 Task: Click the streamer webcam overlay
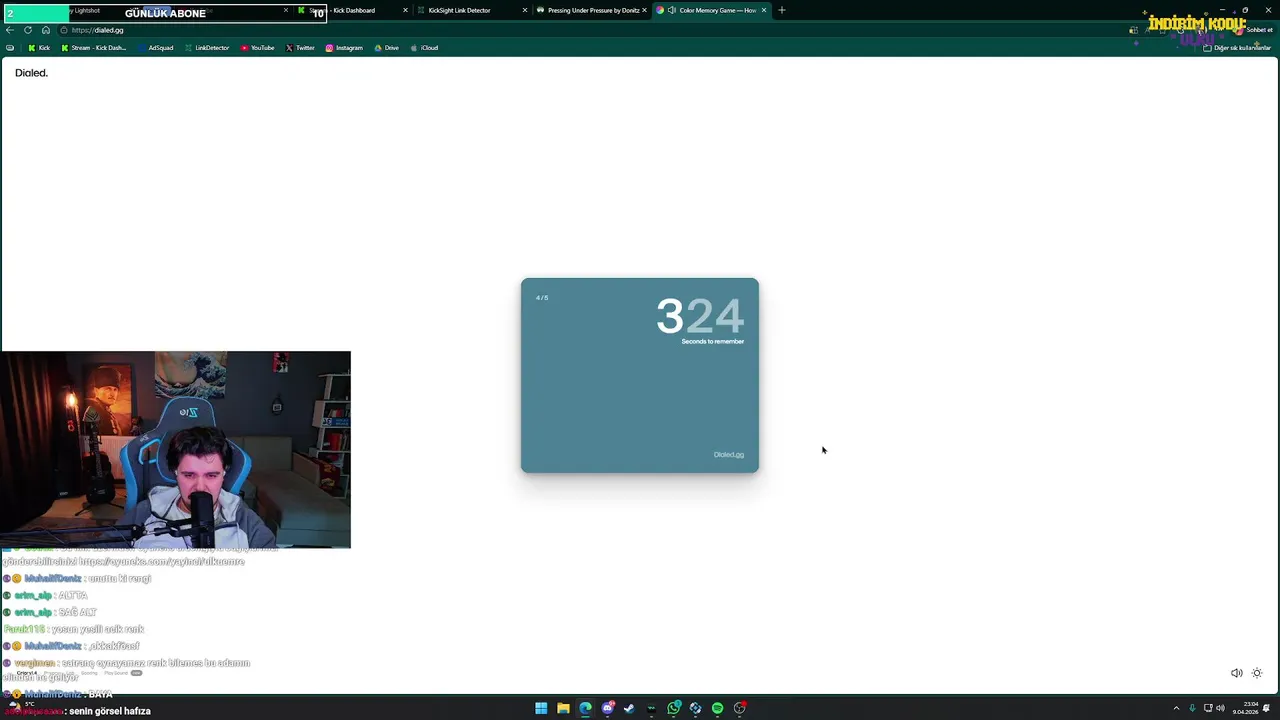click(x=175, y=449)
